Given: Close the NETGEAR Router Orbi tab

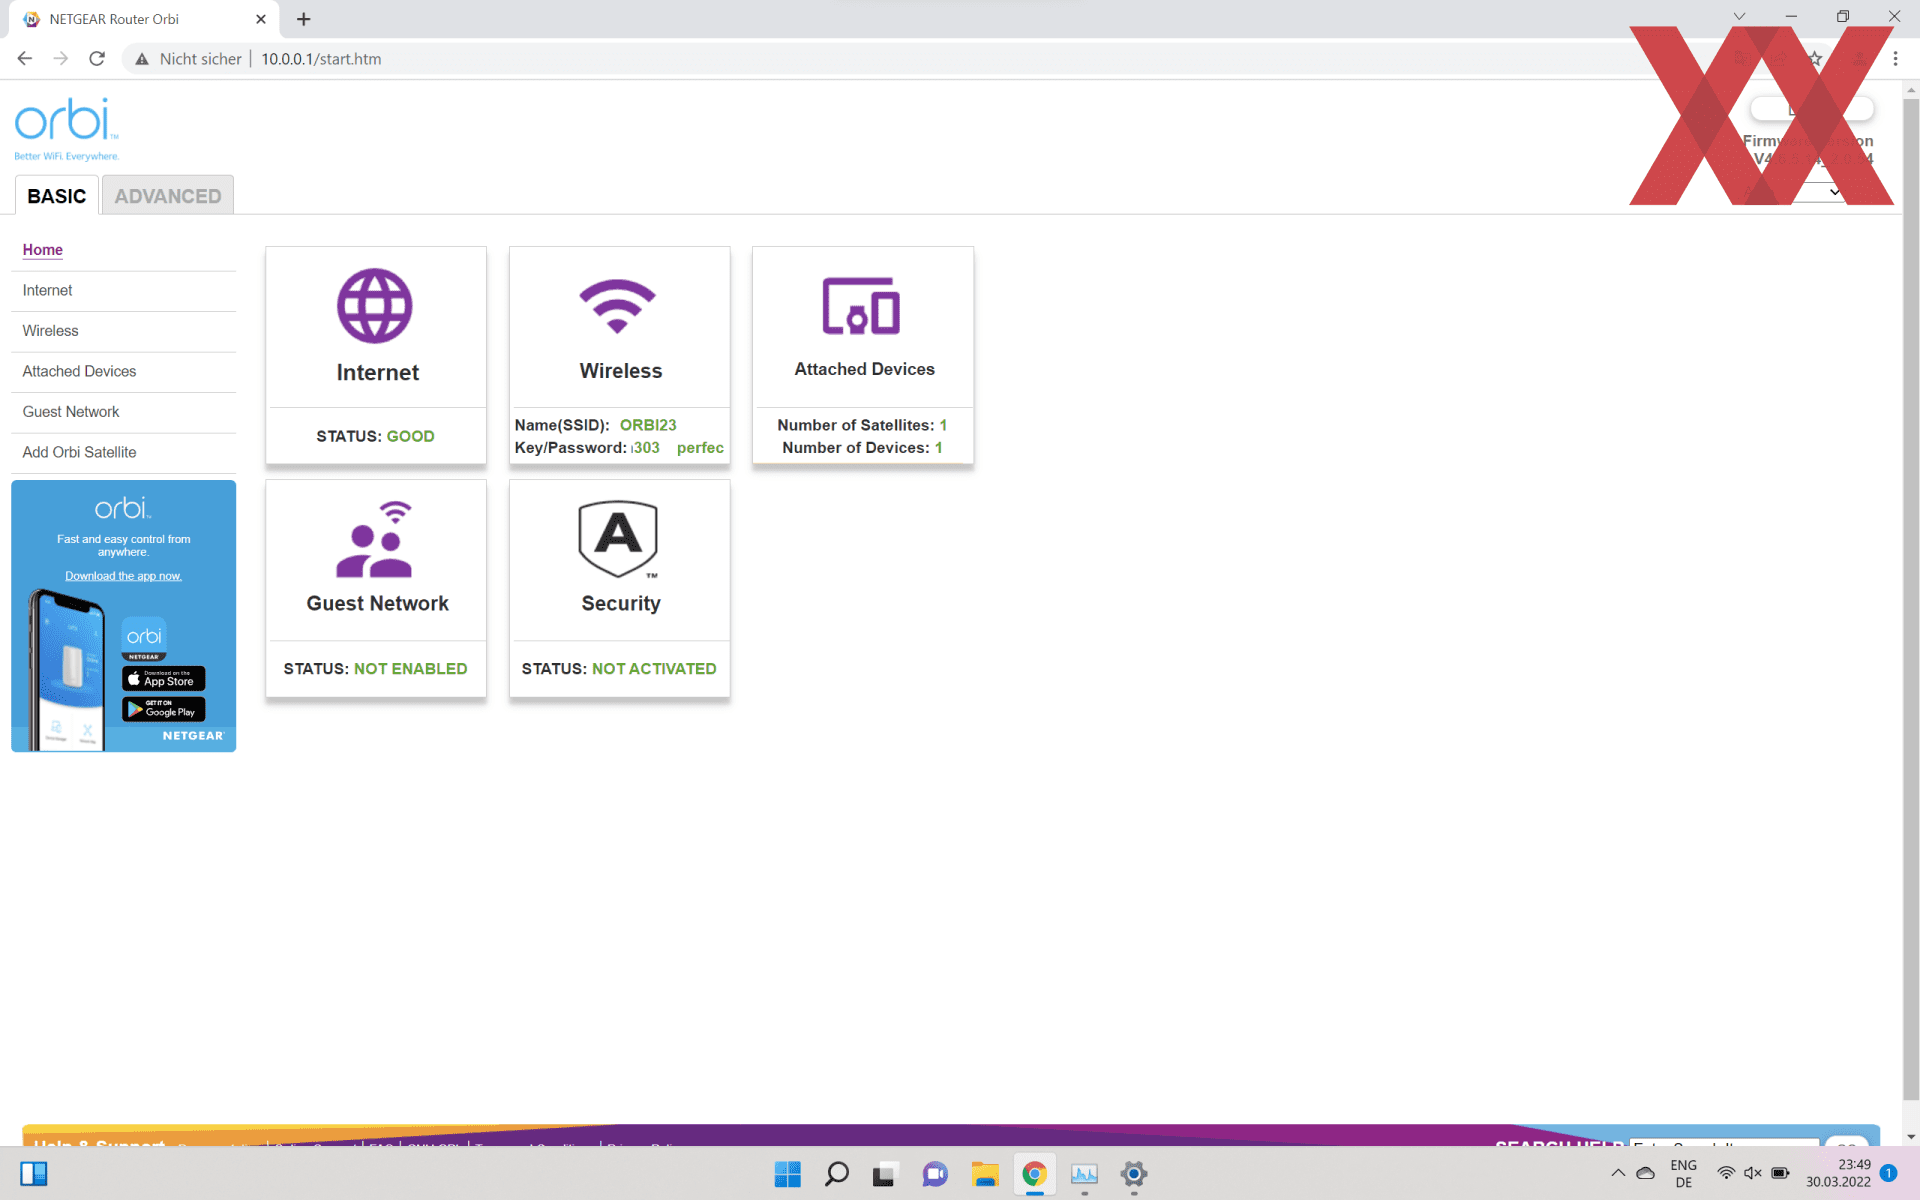Looking at the screenshot, I should [x=261, y=19].
